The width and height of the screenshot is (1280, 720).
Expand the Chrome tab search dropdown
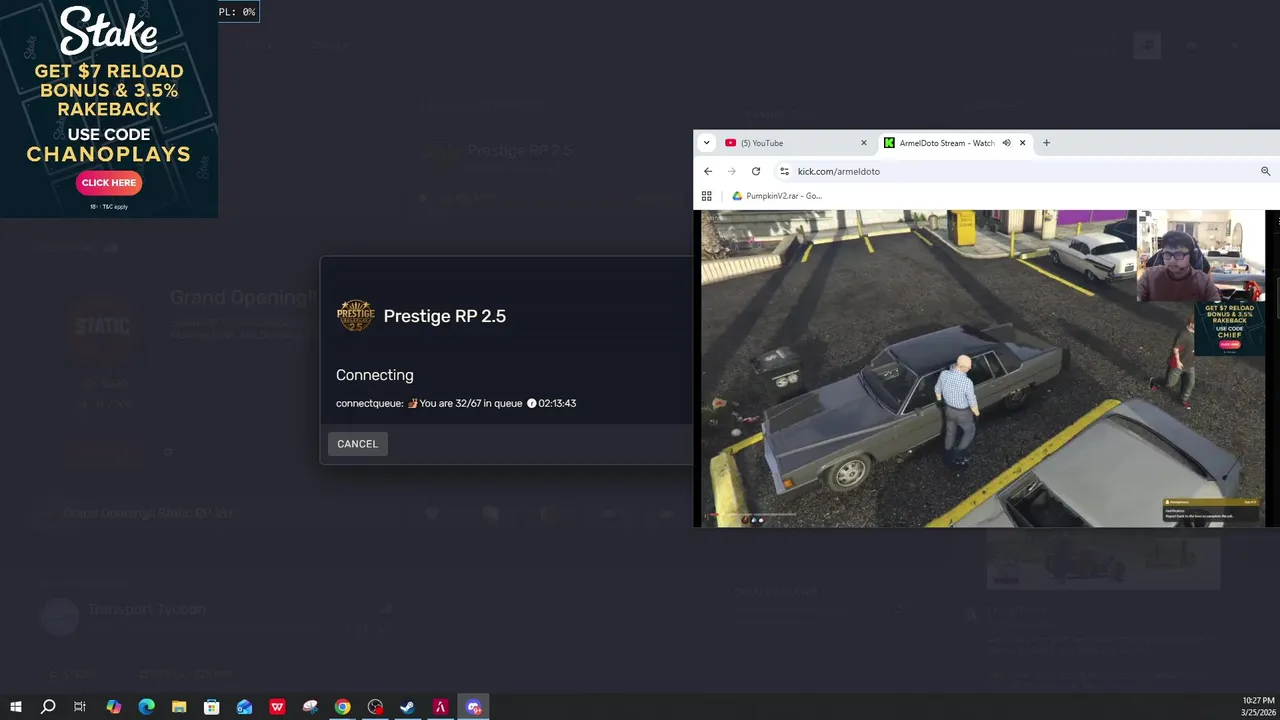pos(706,143)
